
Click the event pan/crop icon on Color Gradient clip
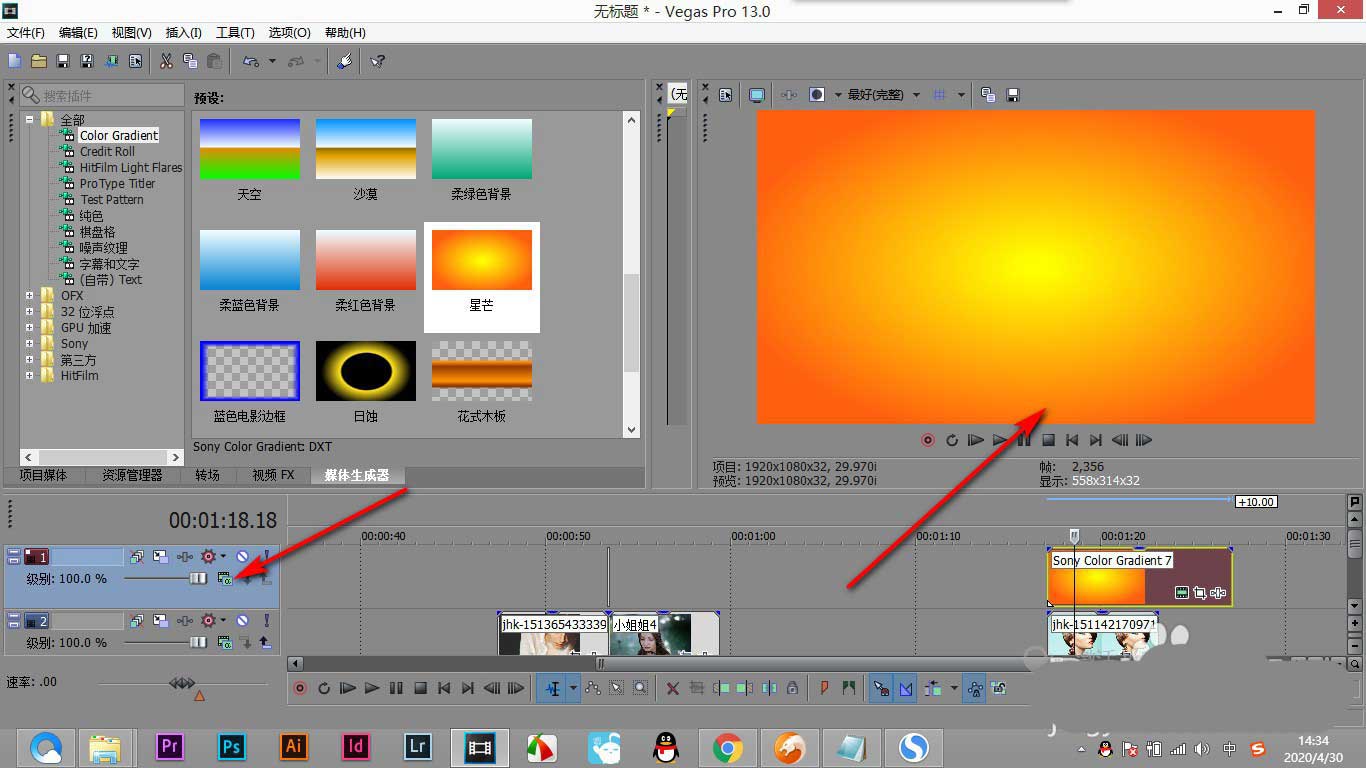click(1200, 593)
